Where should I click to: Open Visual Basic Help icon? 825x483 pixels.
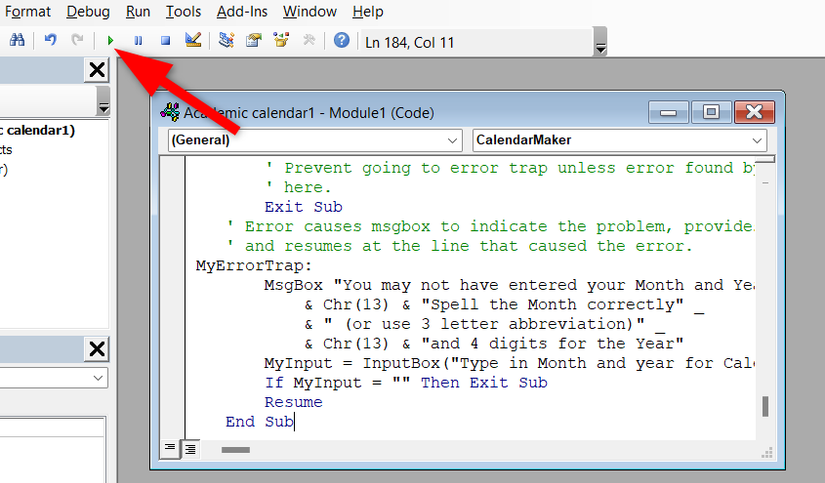341,40
